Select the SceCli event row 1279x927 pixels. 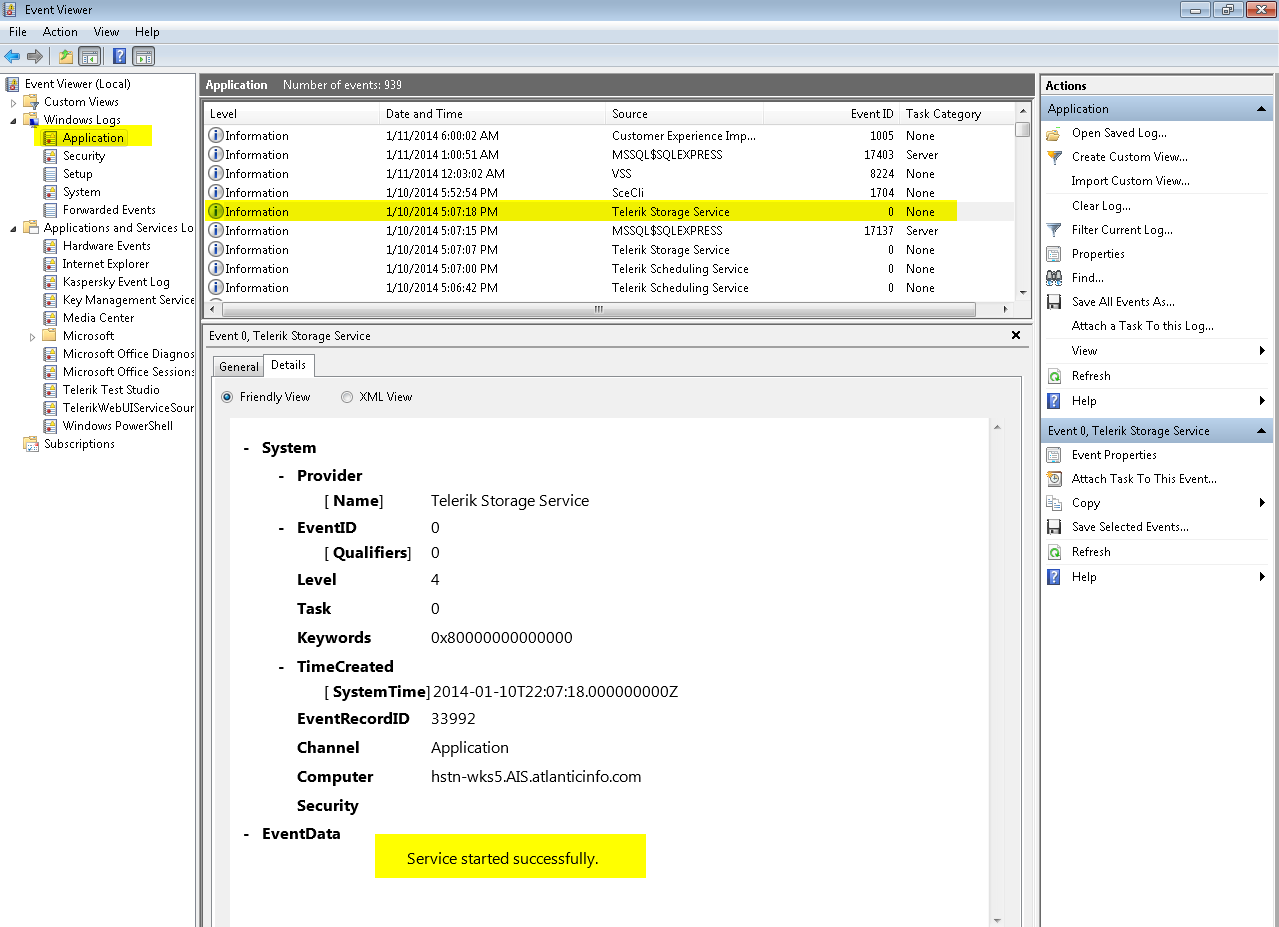(x=609, y=193)
